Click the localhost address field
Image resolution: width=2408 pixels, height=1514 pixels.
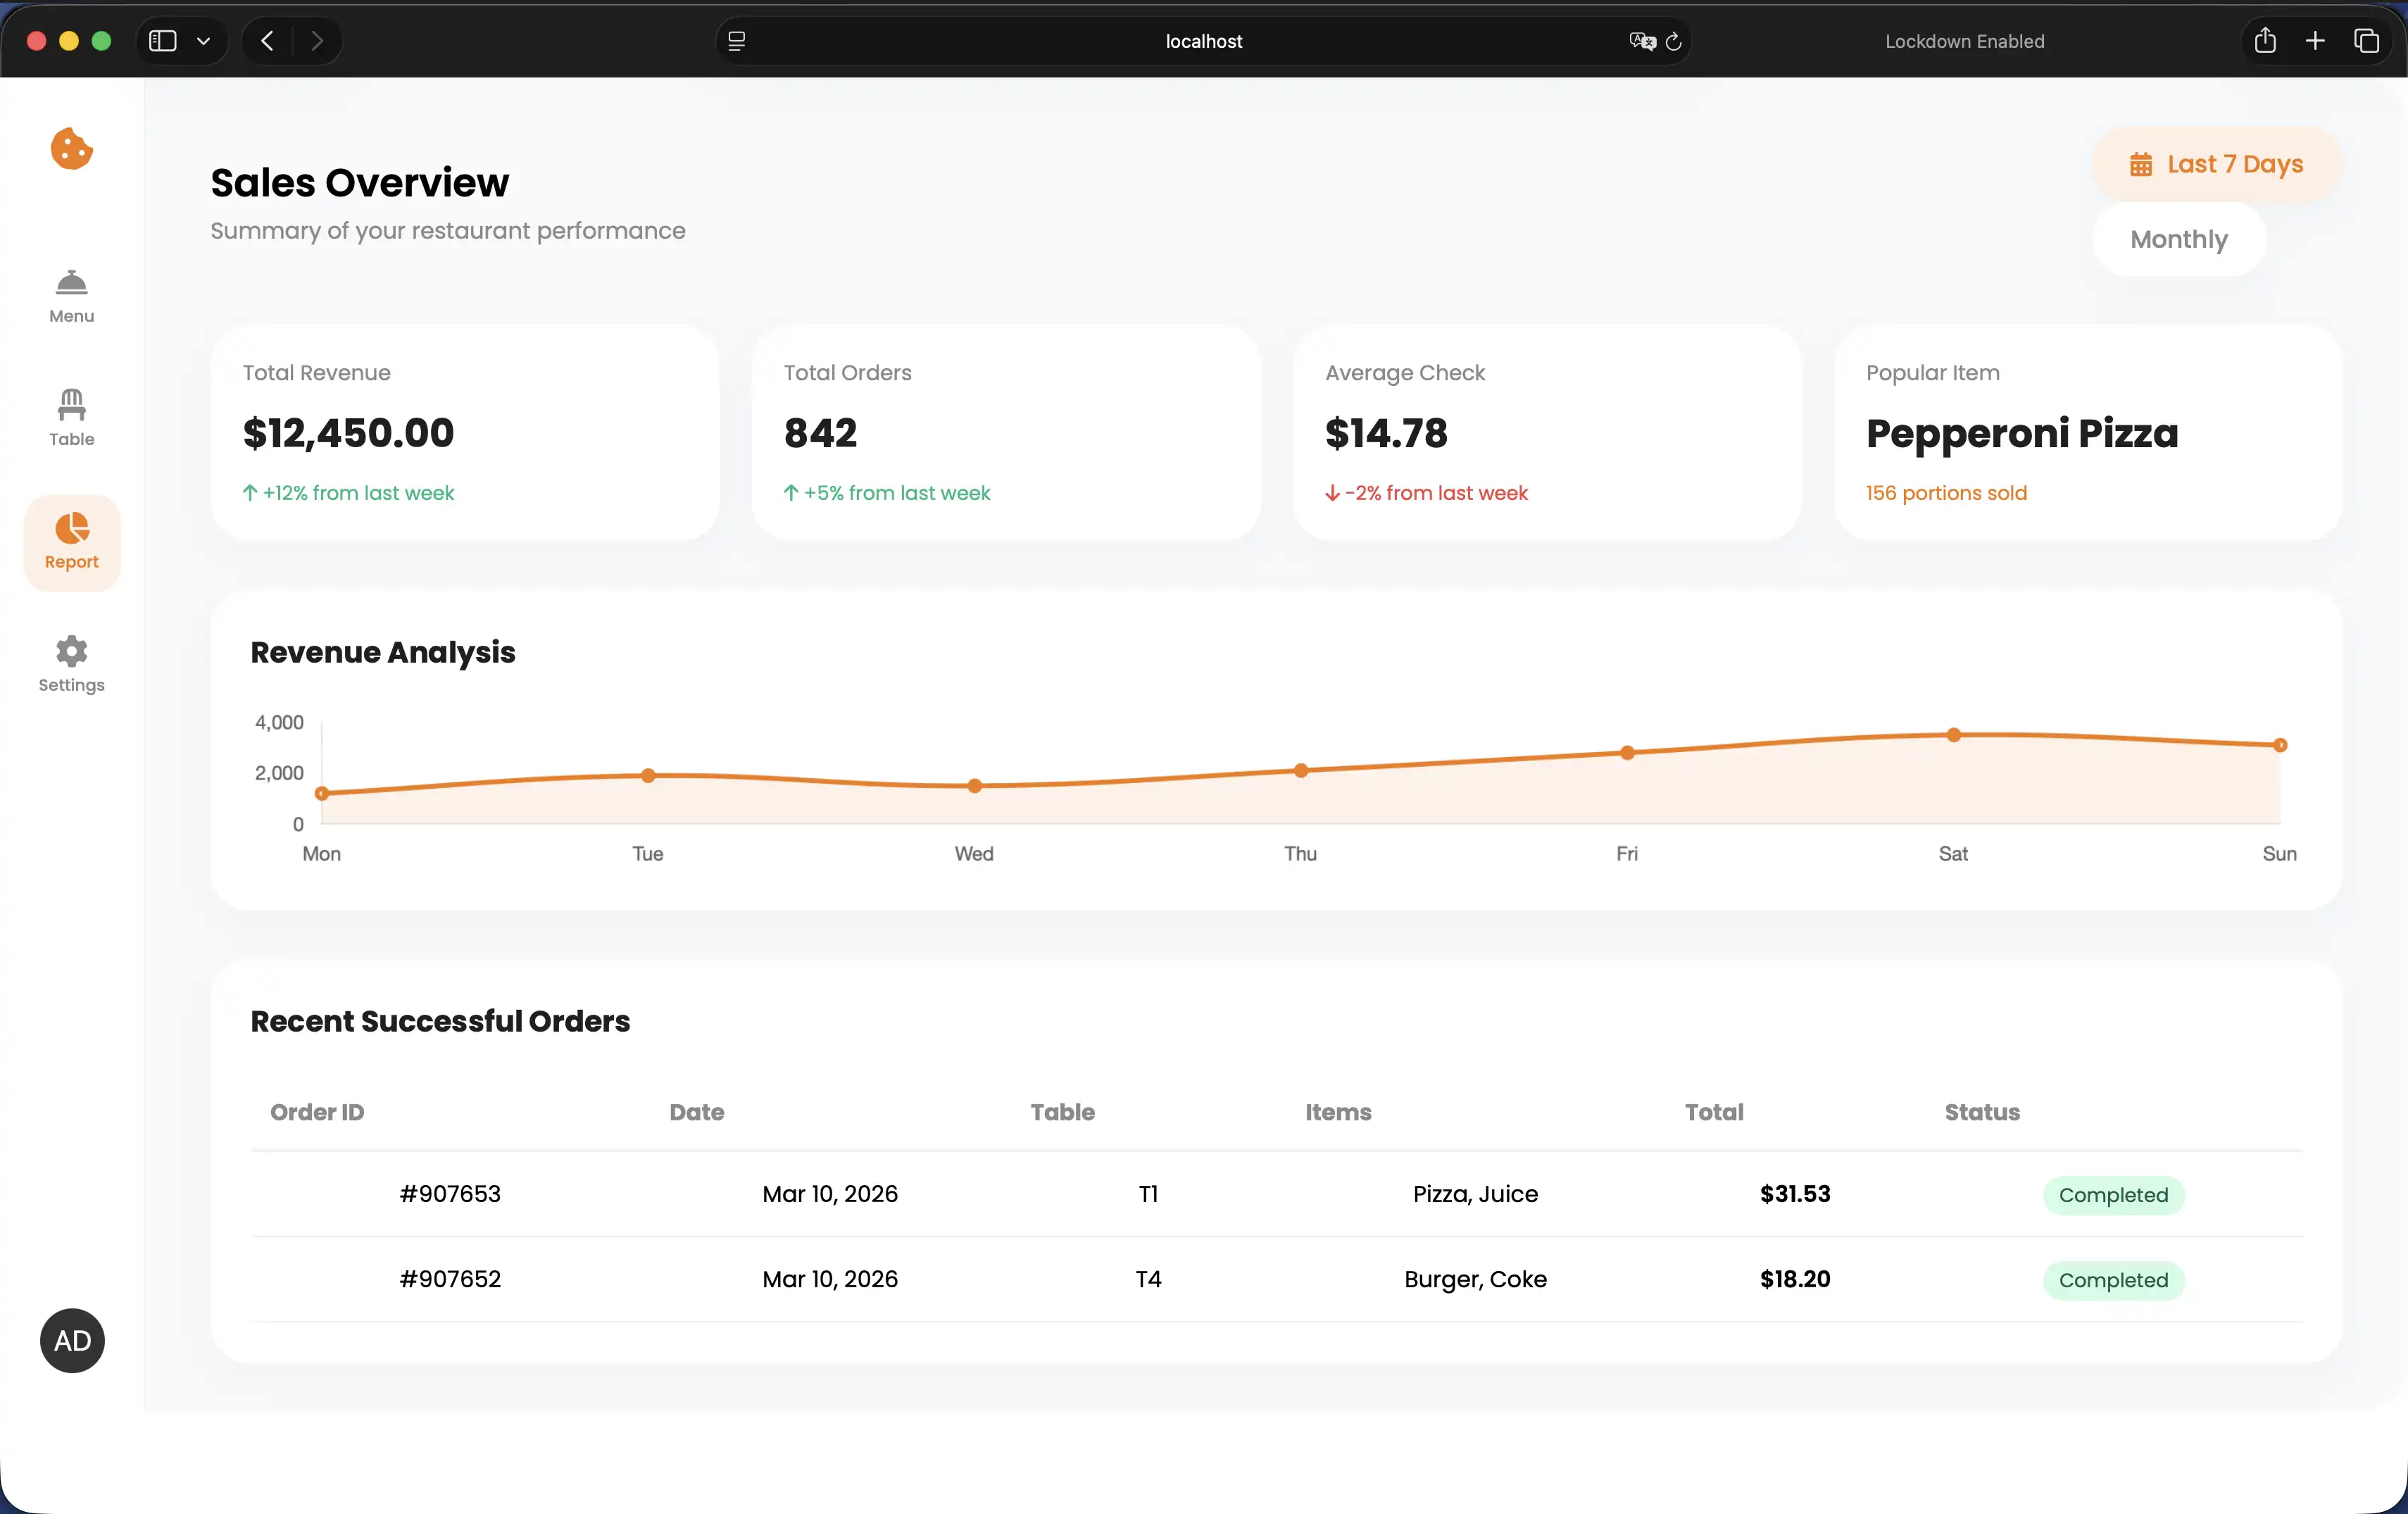click(x=1203, y=41)
